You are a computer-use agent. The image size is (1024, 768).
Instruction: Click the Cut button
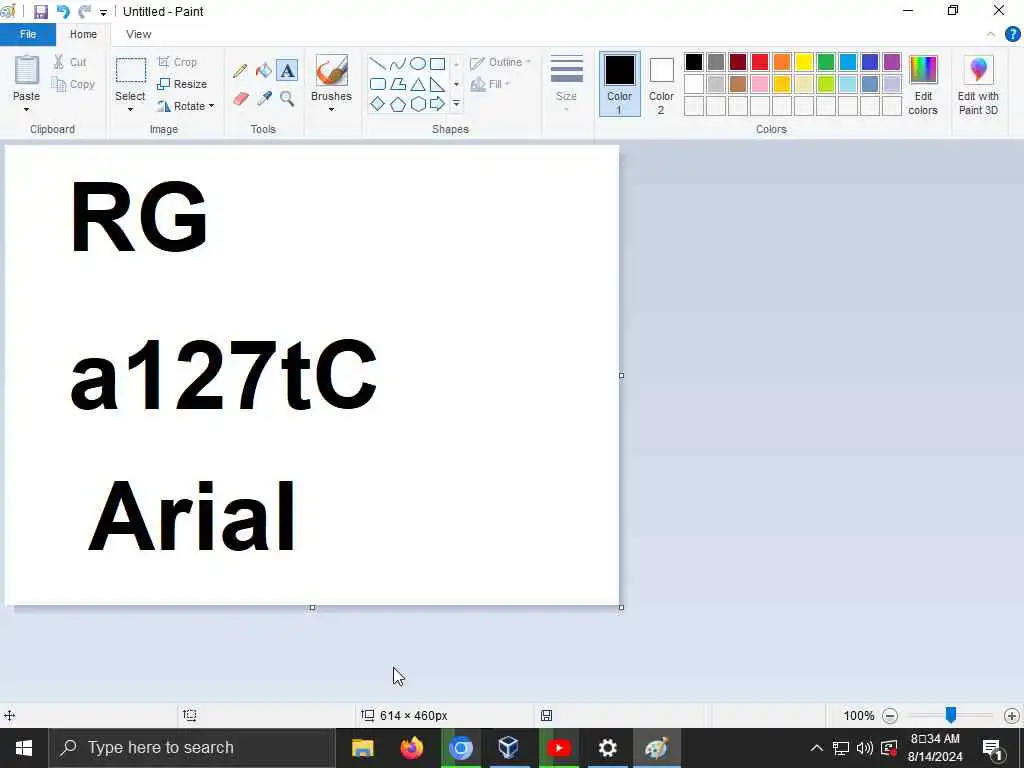(70, 62)
